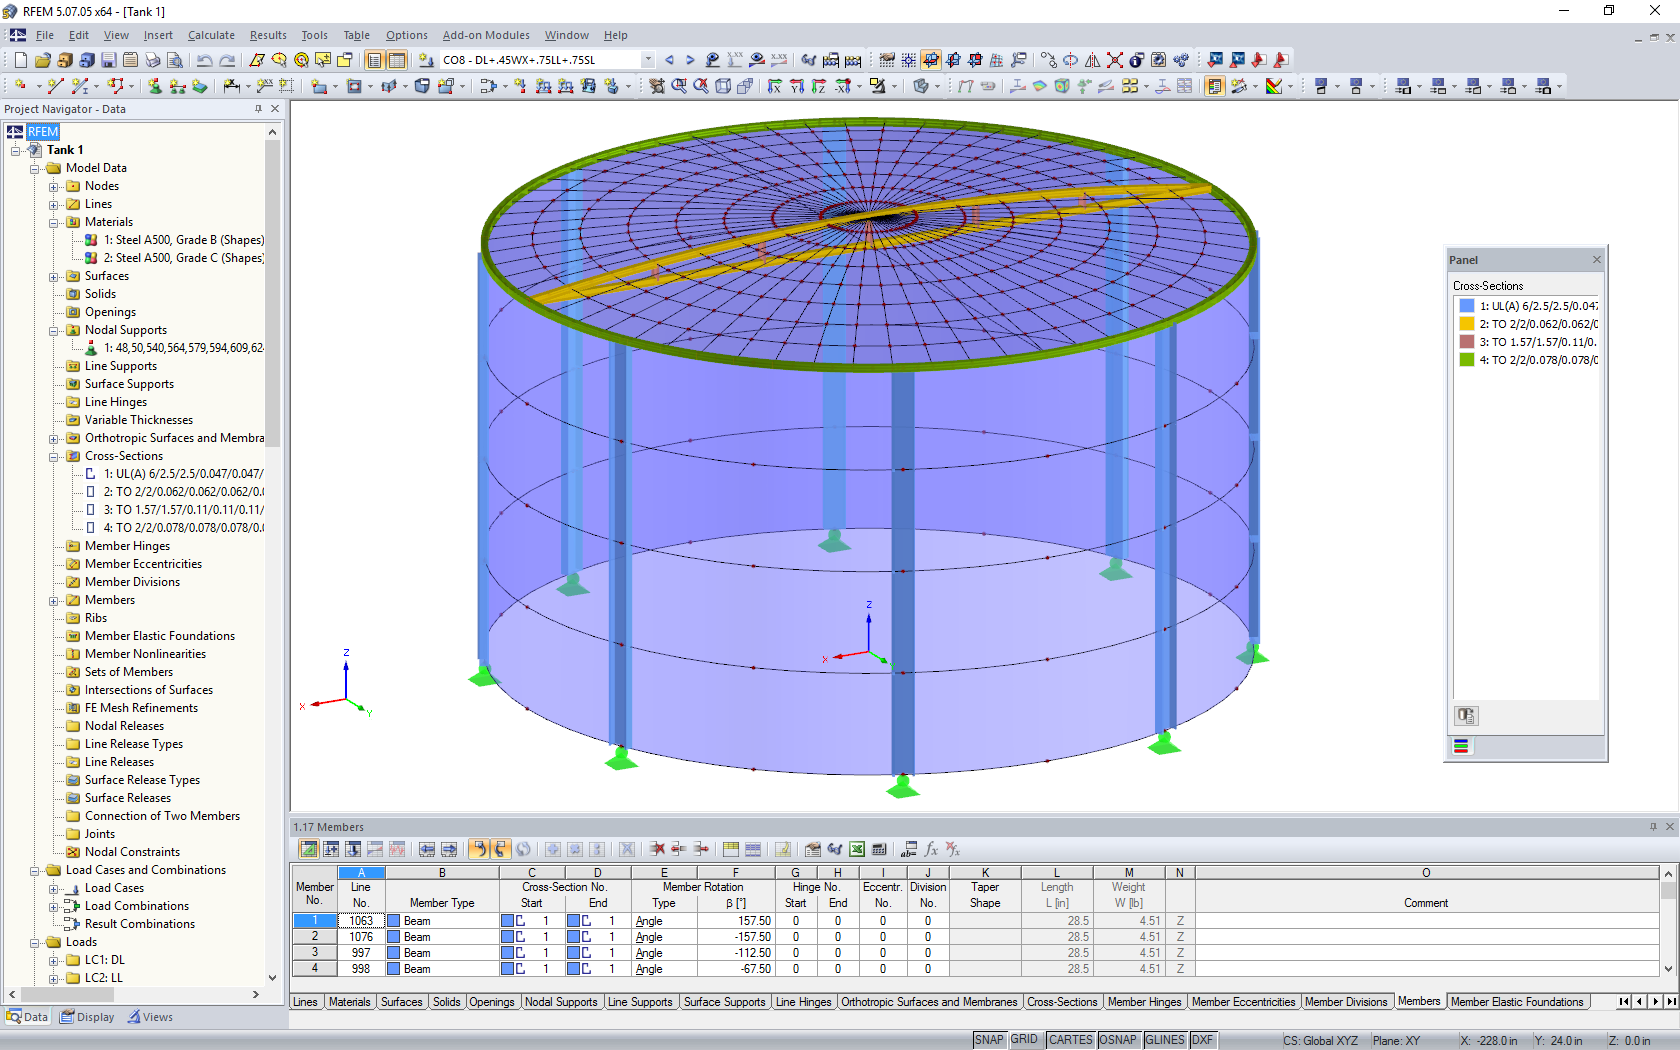Image resolution: width=1680 pixels, height=1050 pixels.
Task: Open the Calculate menu
Action: 211,35
